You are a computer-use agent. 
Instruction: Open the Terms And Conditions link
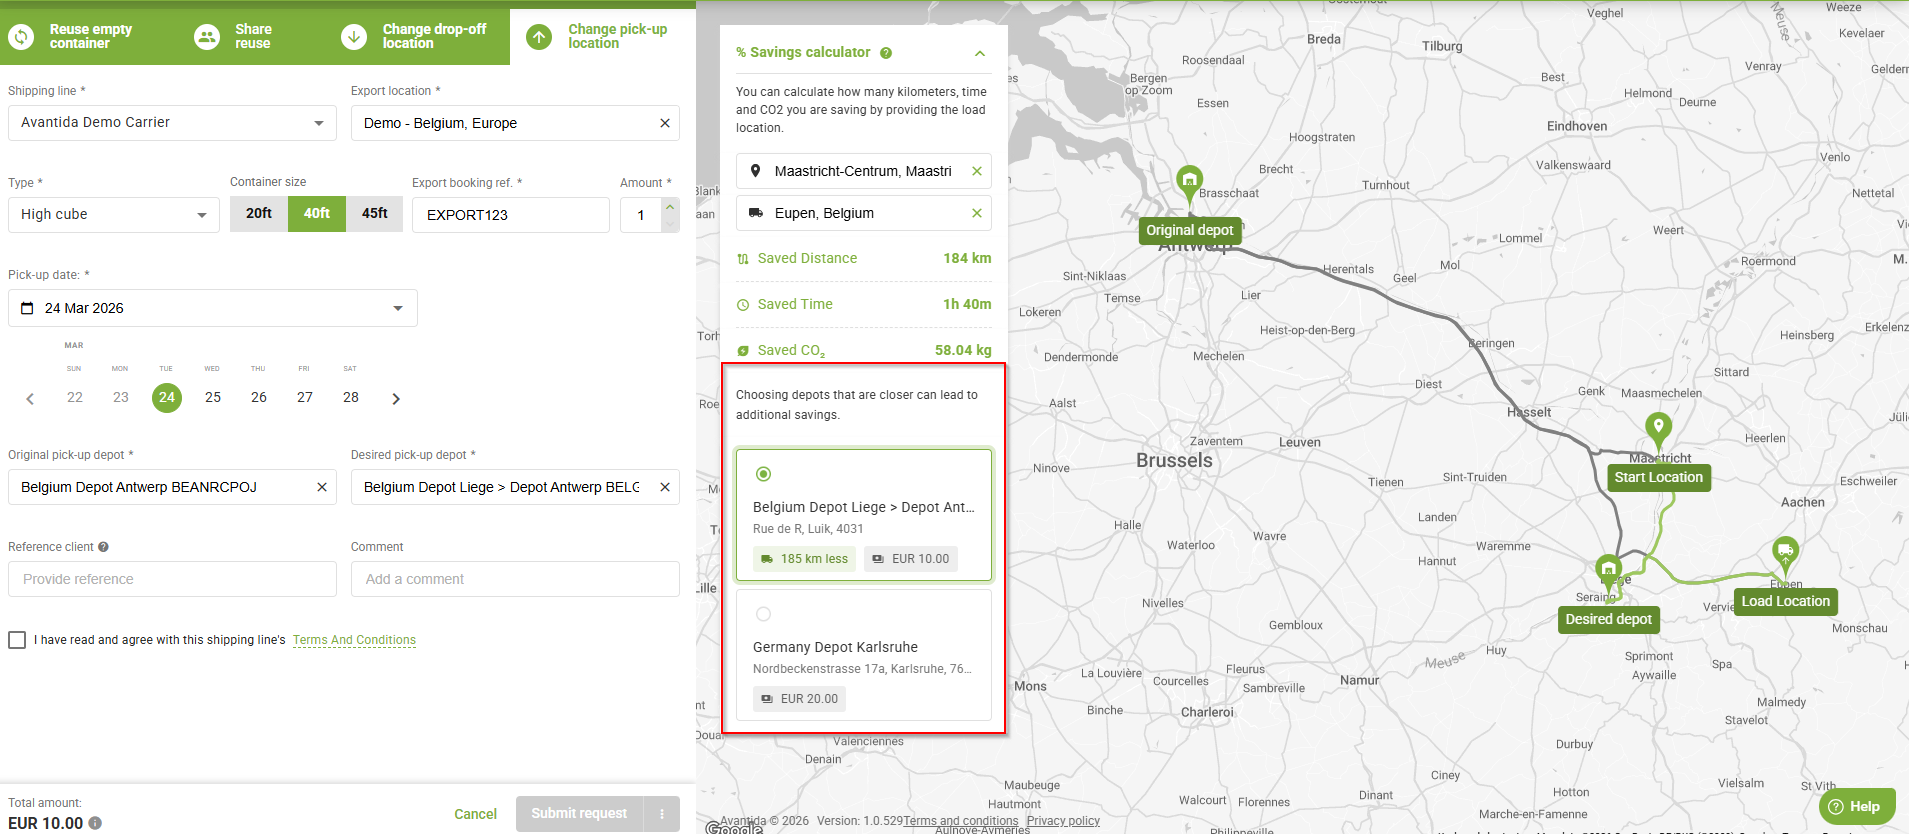(354, 640)
